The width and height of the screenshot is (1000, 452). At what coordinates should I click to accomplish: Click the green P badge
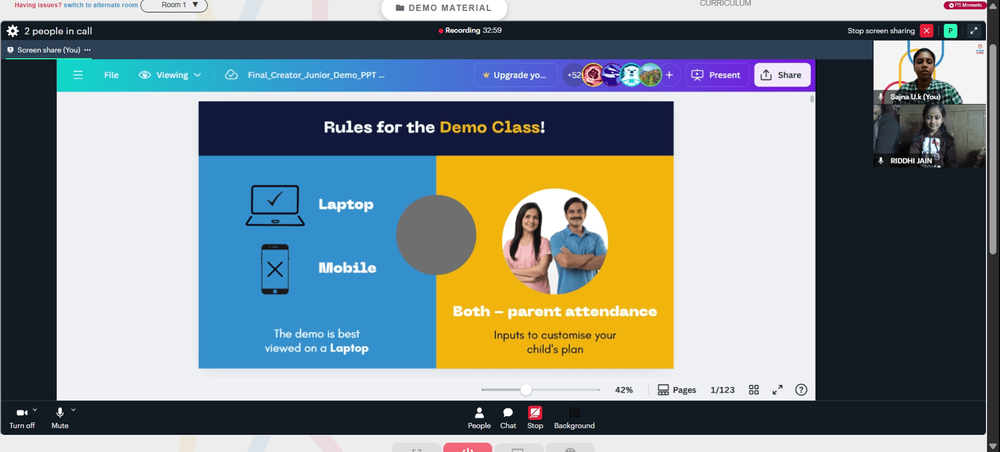[950, 31]
